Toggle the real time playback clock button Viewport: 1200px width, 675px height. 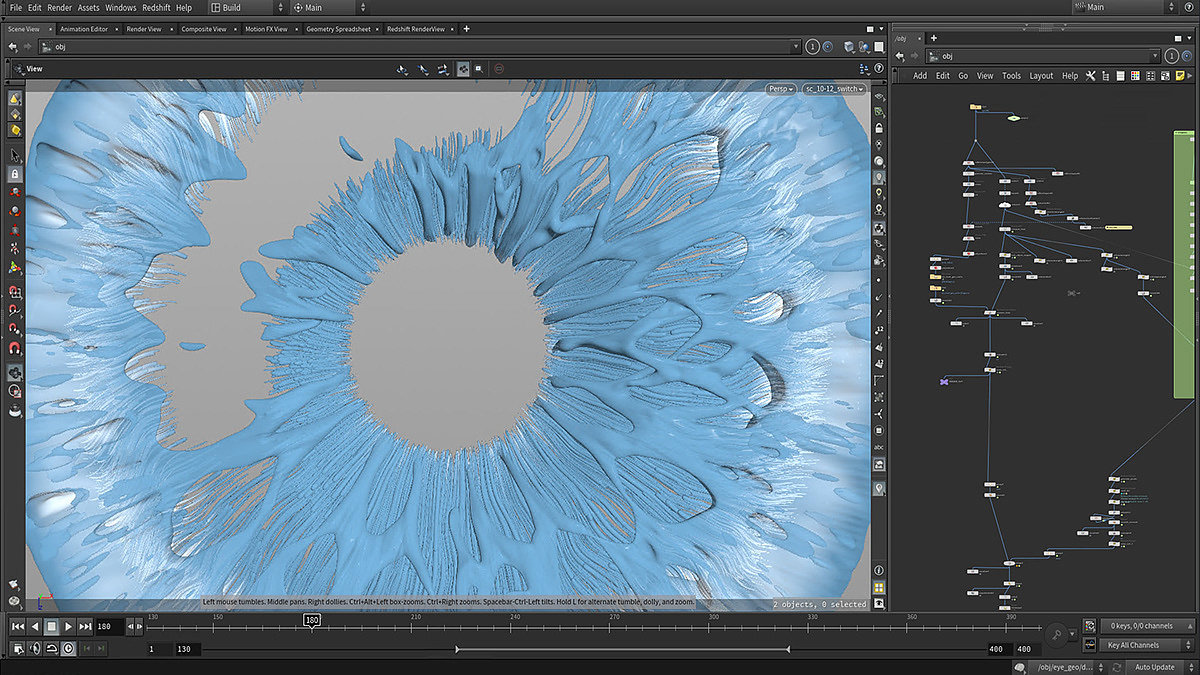click(x=69, y=649)
